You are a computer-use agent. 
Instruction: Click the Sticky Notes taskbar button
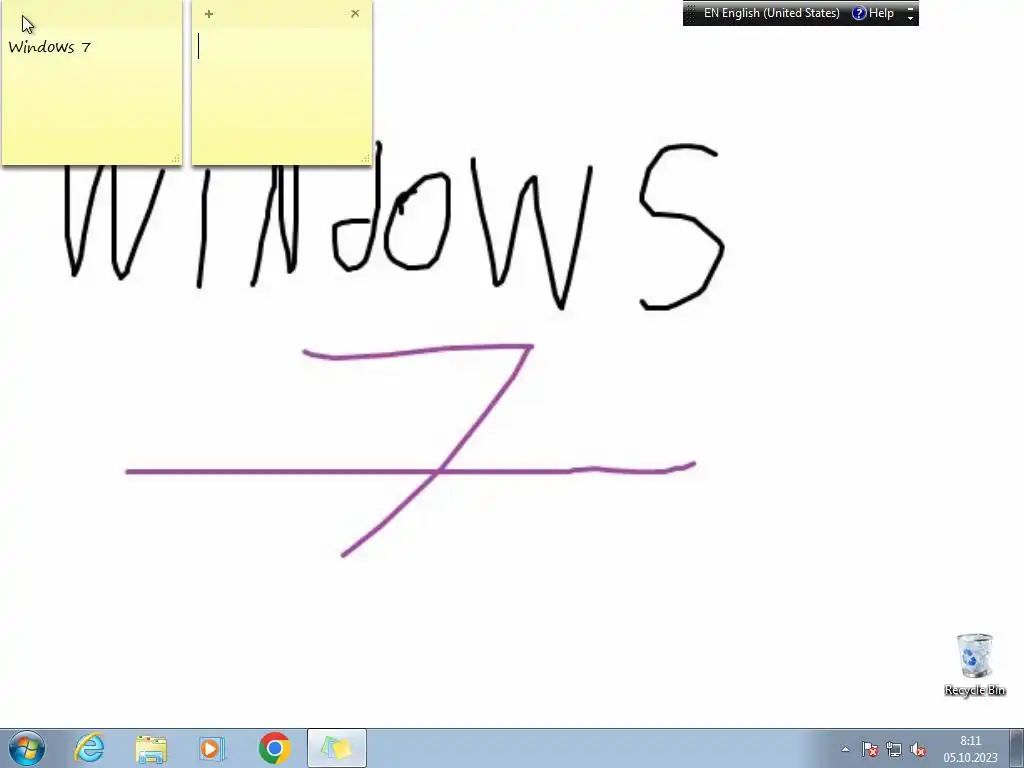337,748
